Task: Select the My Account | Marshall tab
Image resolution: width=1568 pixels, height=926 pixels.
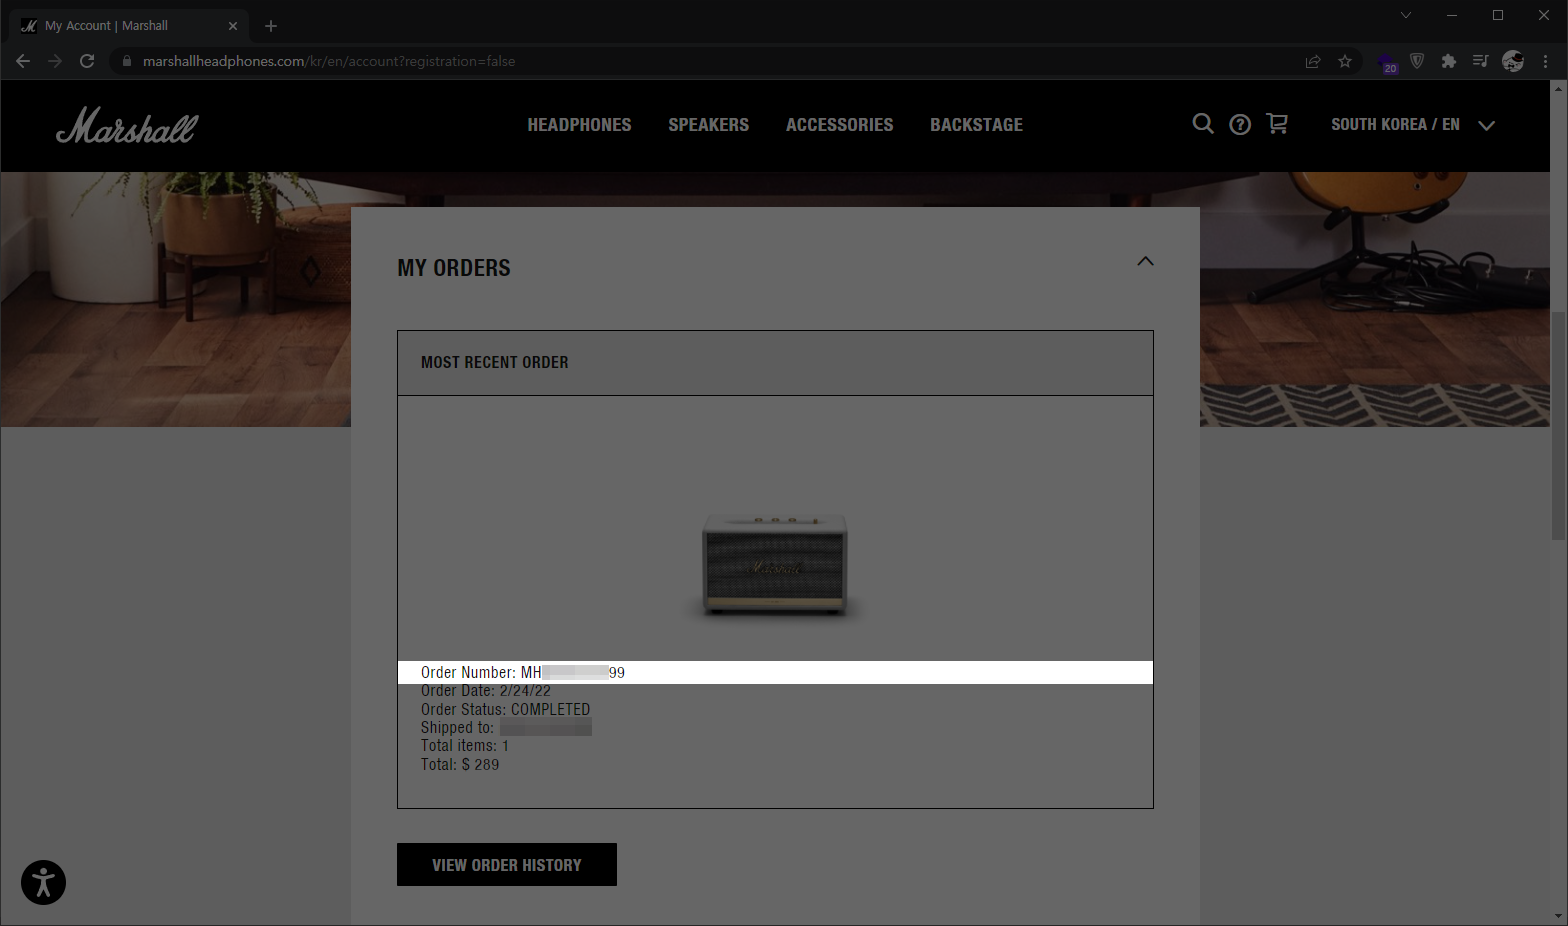Action: (x=130, y=26)
